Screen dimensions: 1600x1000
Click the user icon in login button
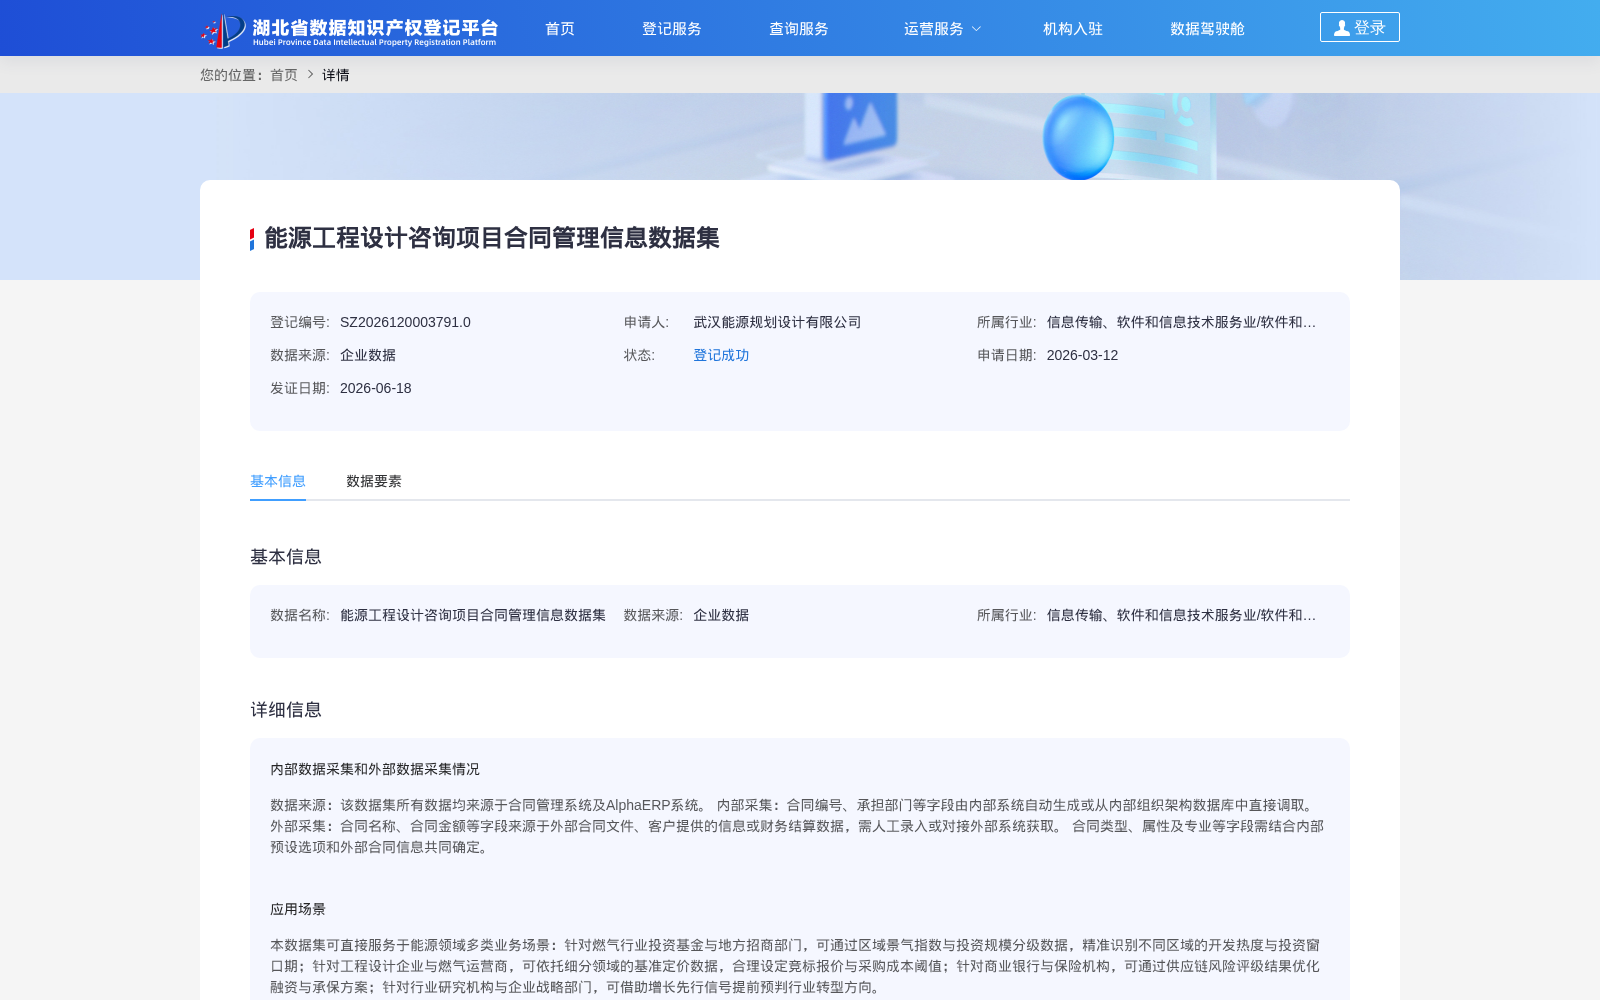point(1342,28)
